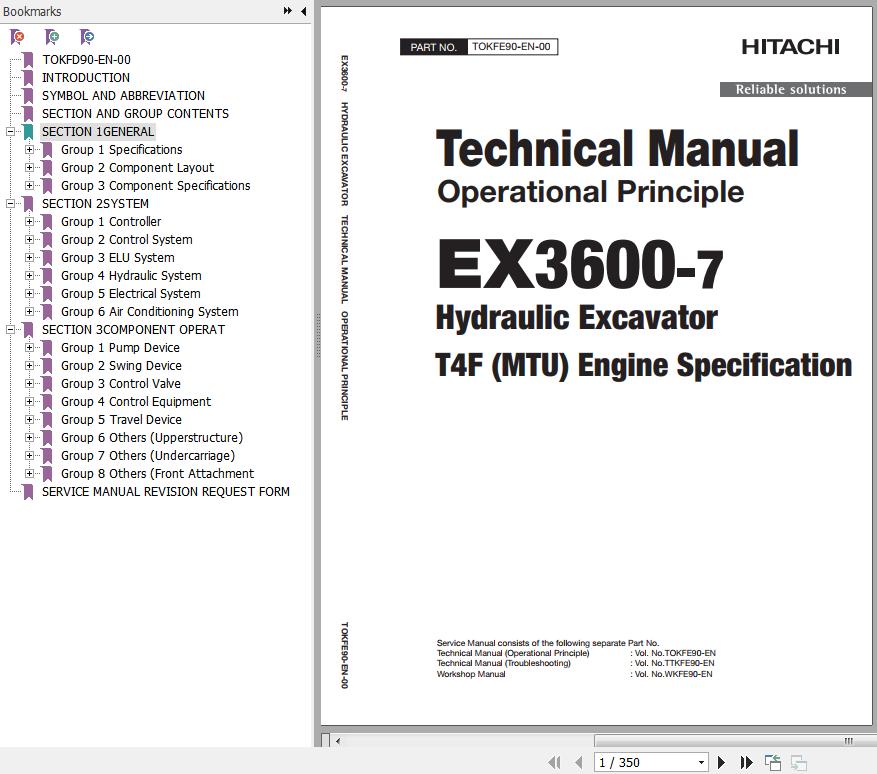Open Group 6 Others (Upperstructure) bookmark
The width and height of the screenshot is (877, 774).
[x=152, y=438]
